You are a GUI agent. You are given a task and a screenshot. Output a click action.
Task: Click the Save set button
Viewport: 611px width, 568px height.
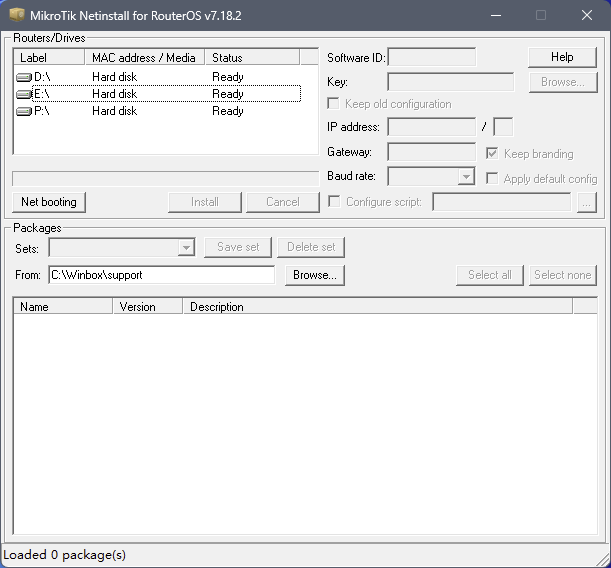238,247
